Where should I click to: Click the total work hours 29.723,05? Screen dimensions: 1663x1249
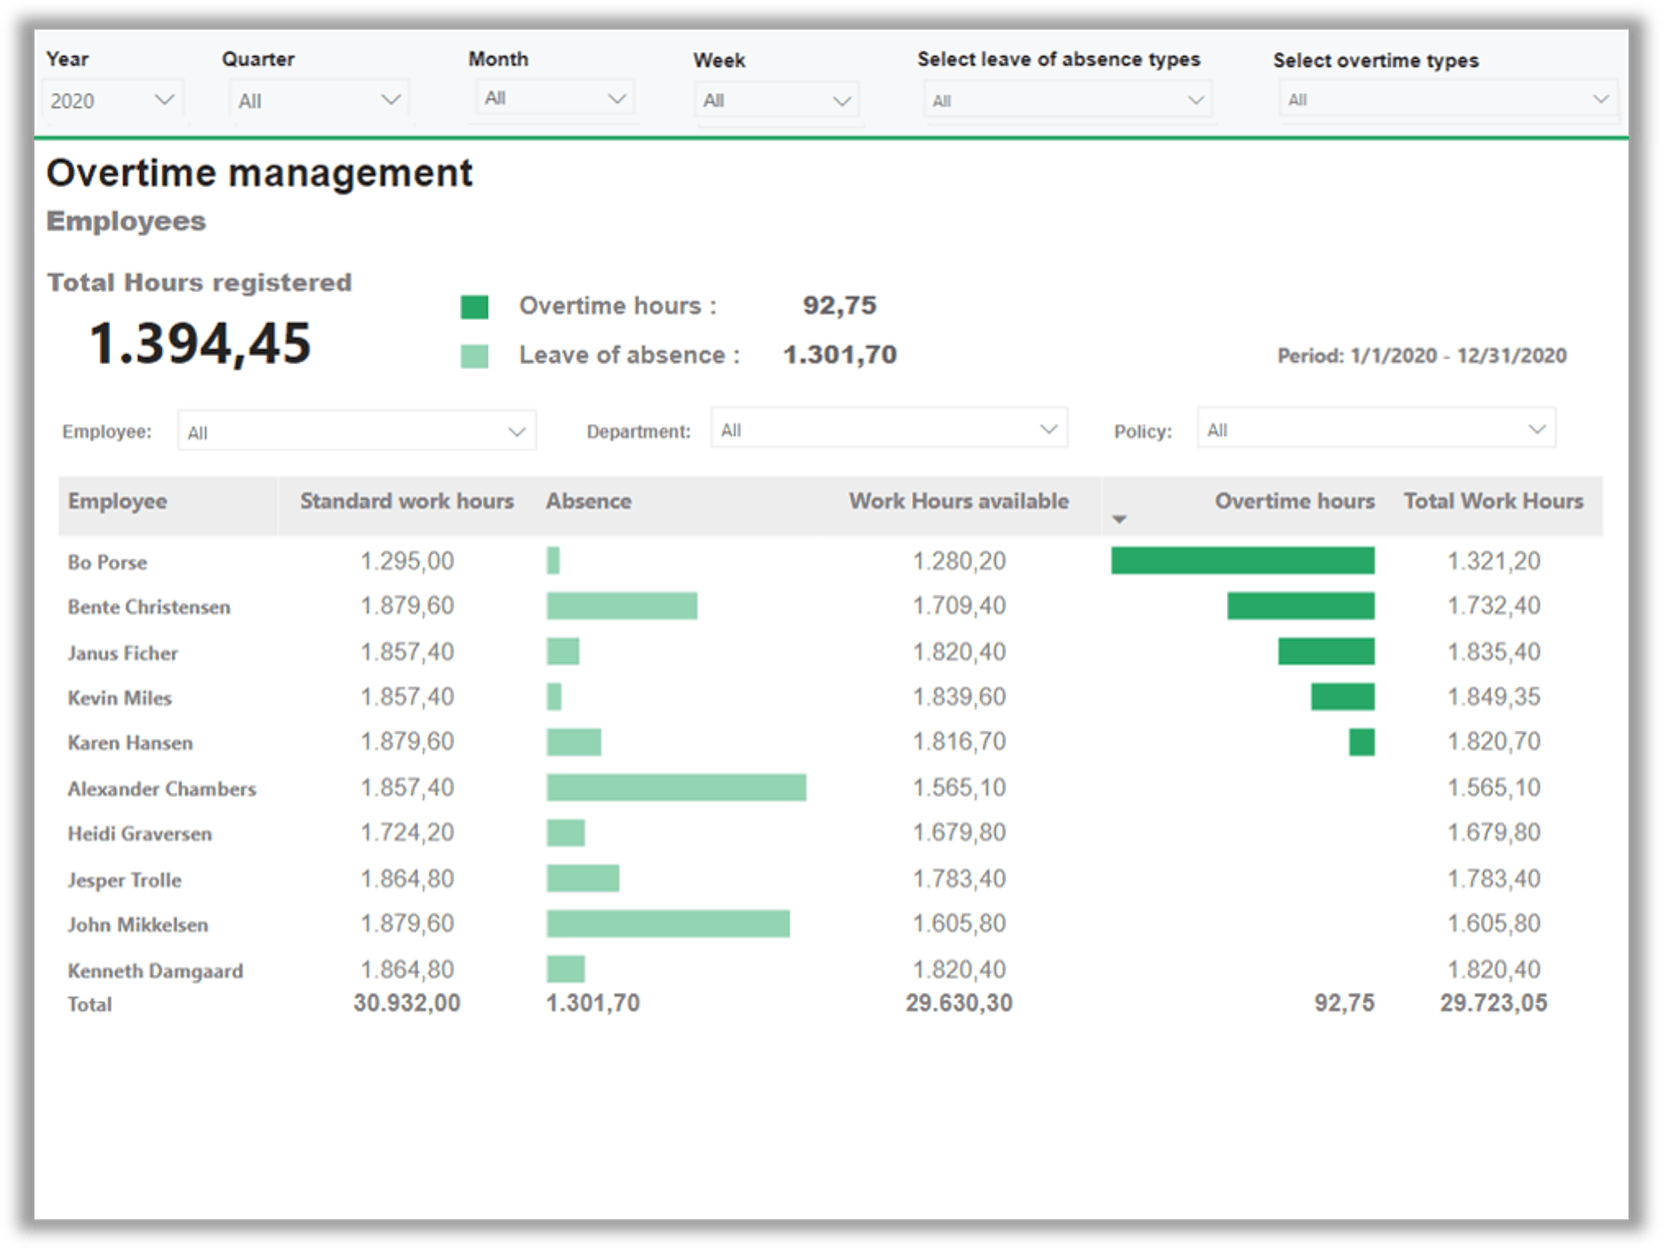1493,1003
